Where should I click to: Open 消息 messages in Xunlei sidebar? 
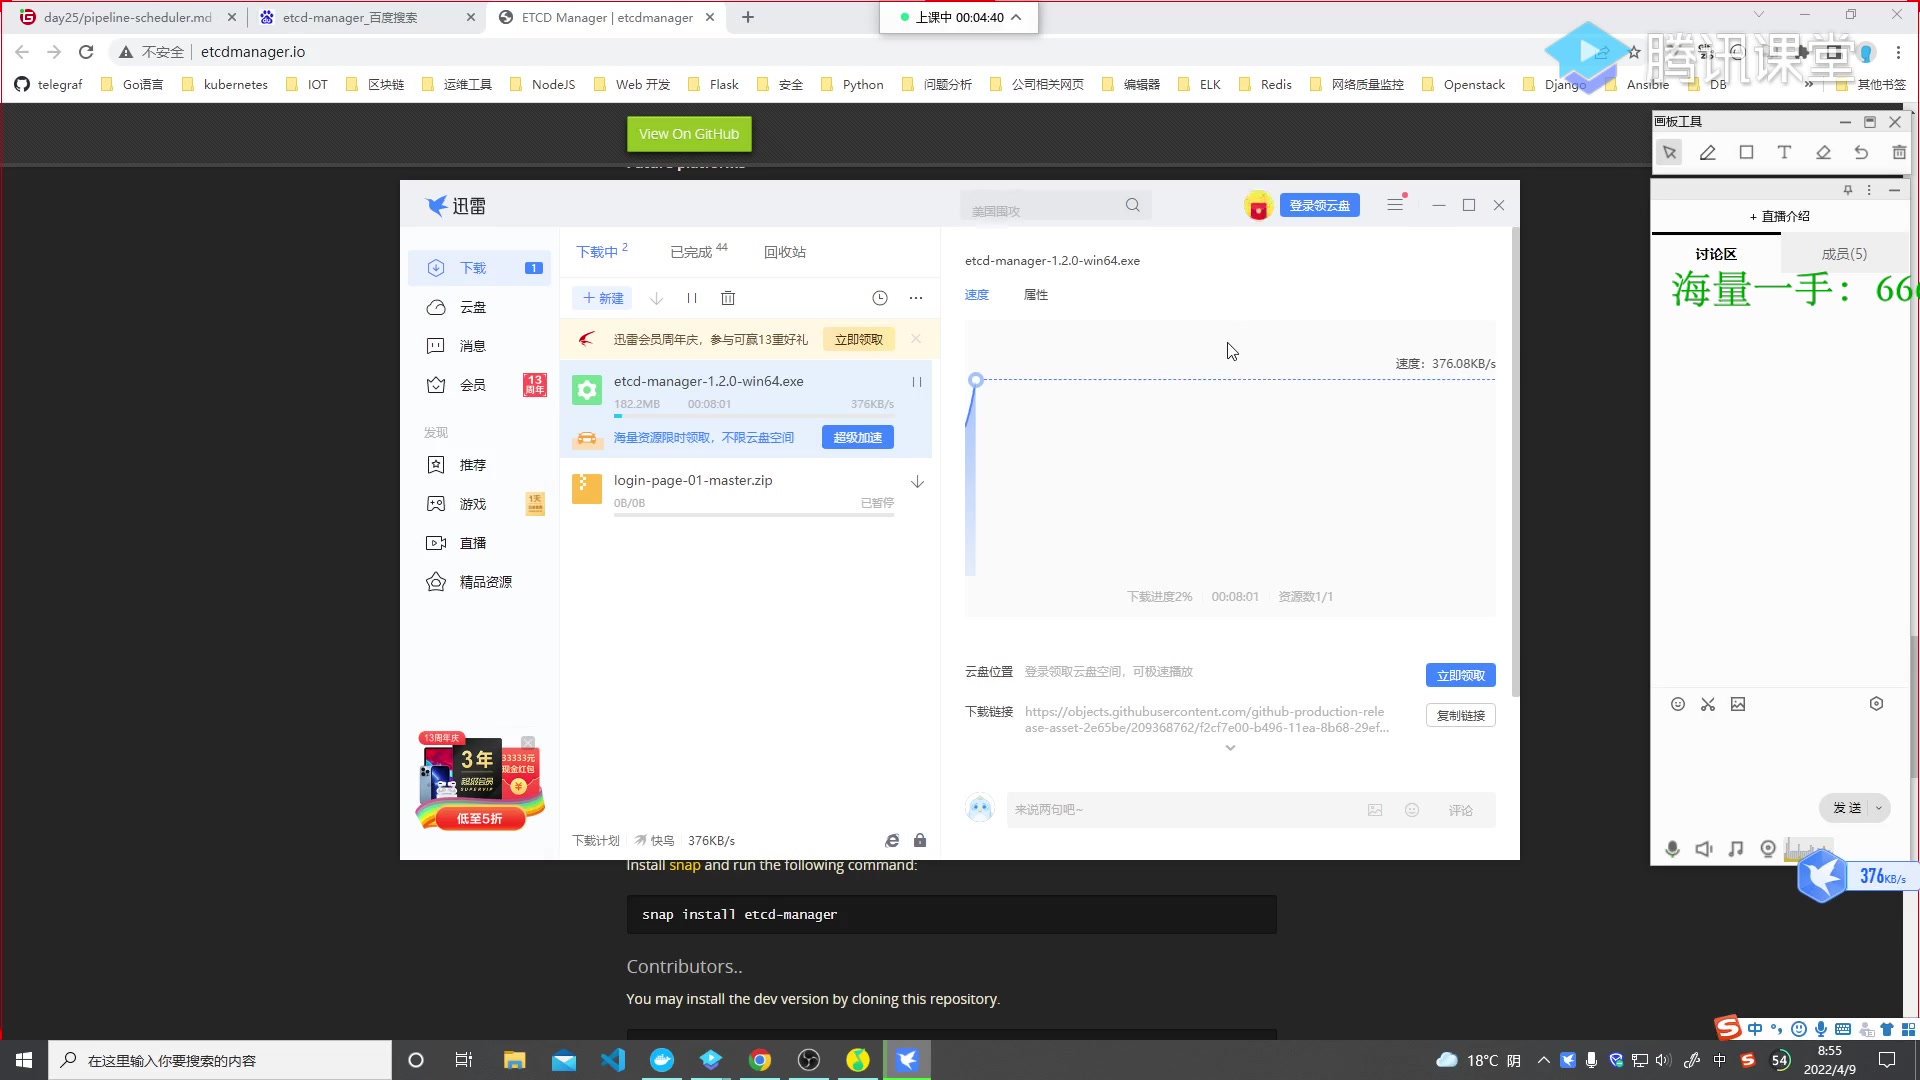472,346
